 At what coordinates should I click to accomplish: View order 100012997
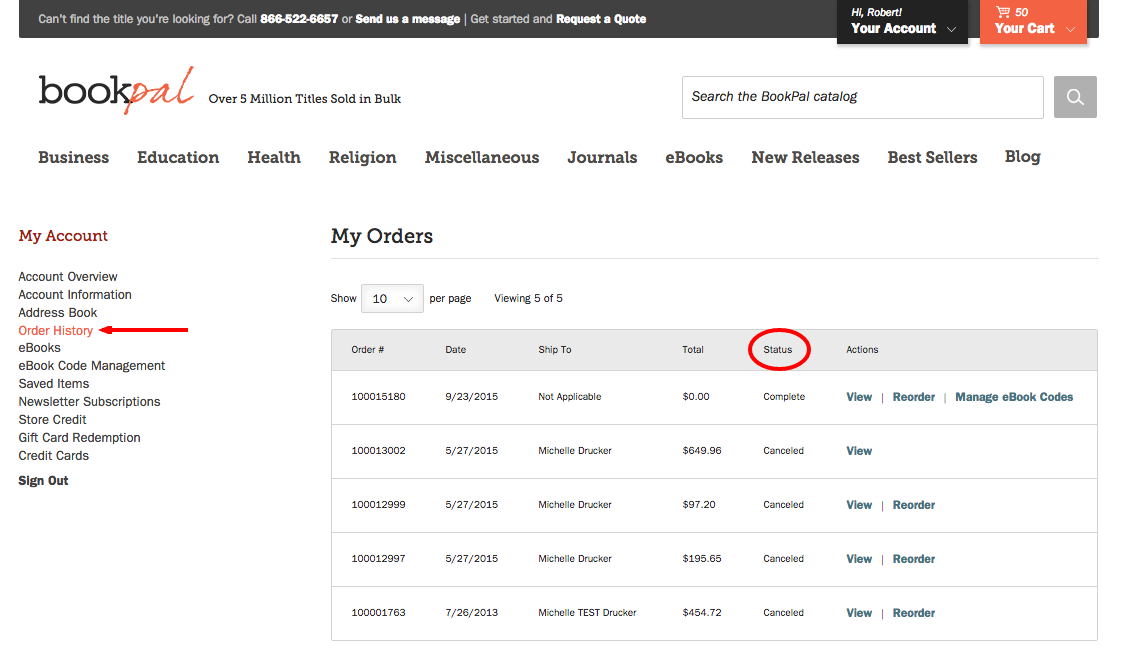coord(859,559)
